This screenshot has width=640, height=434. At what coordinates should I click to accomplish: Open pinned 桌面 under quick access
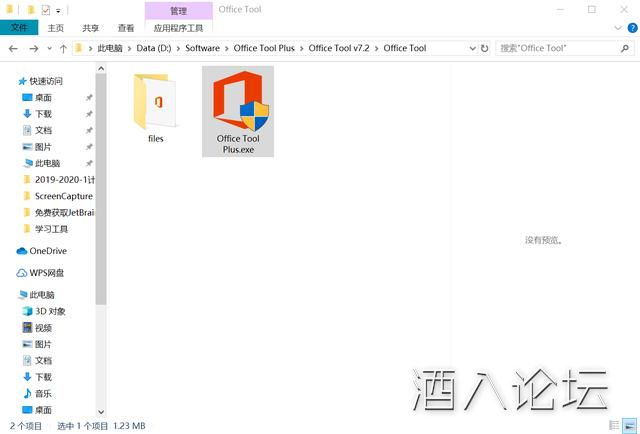(43, 98)
